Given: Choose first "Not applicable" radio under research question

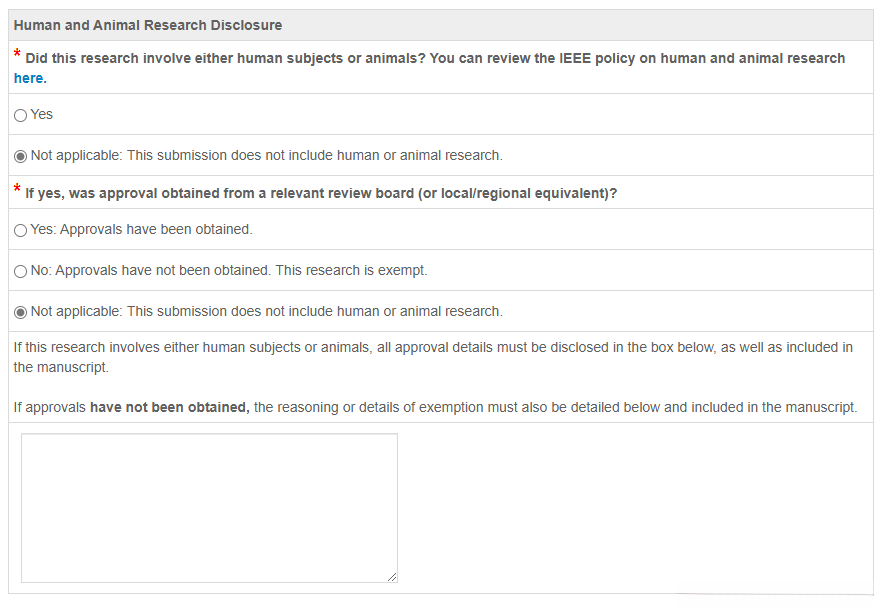Looking at the screenshot, I should click(x=21, y=156).
